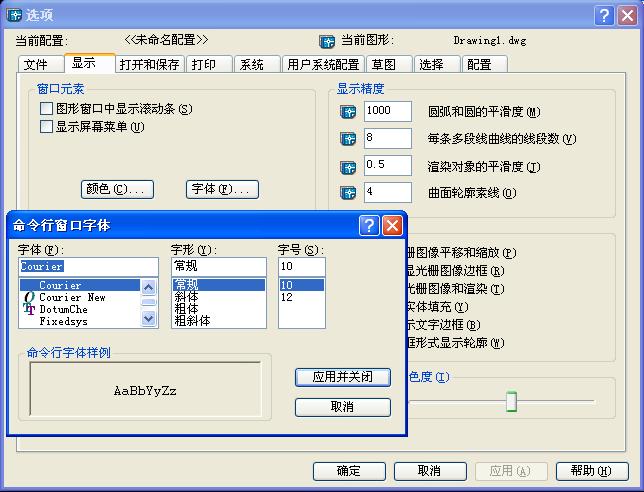Screen dimensions: 644x492
Task: Choose 粗体 font style
Action: [218, 309]
